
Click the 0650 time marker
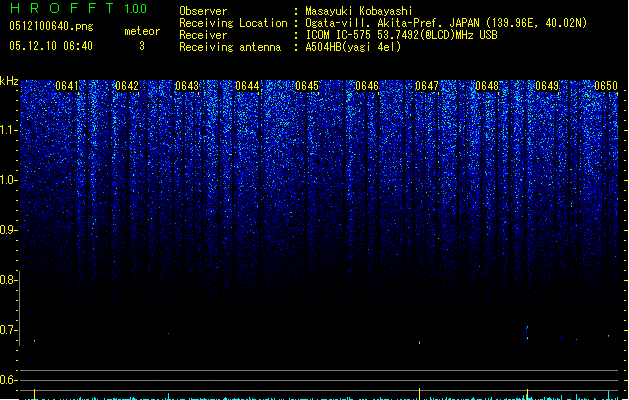606,86
